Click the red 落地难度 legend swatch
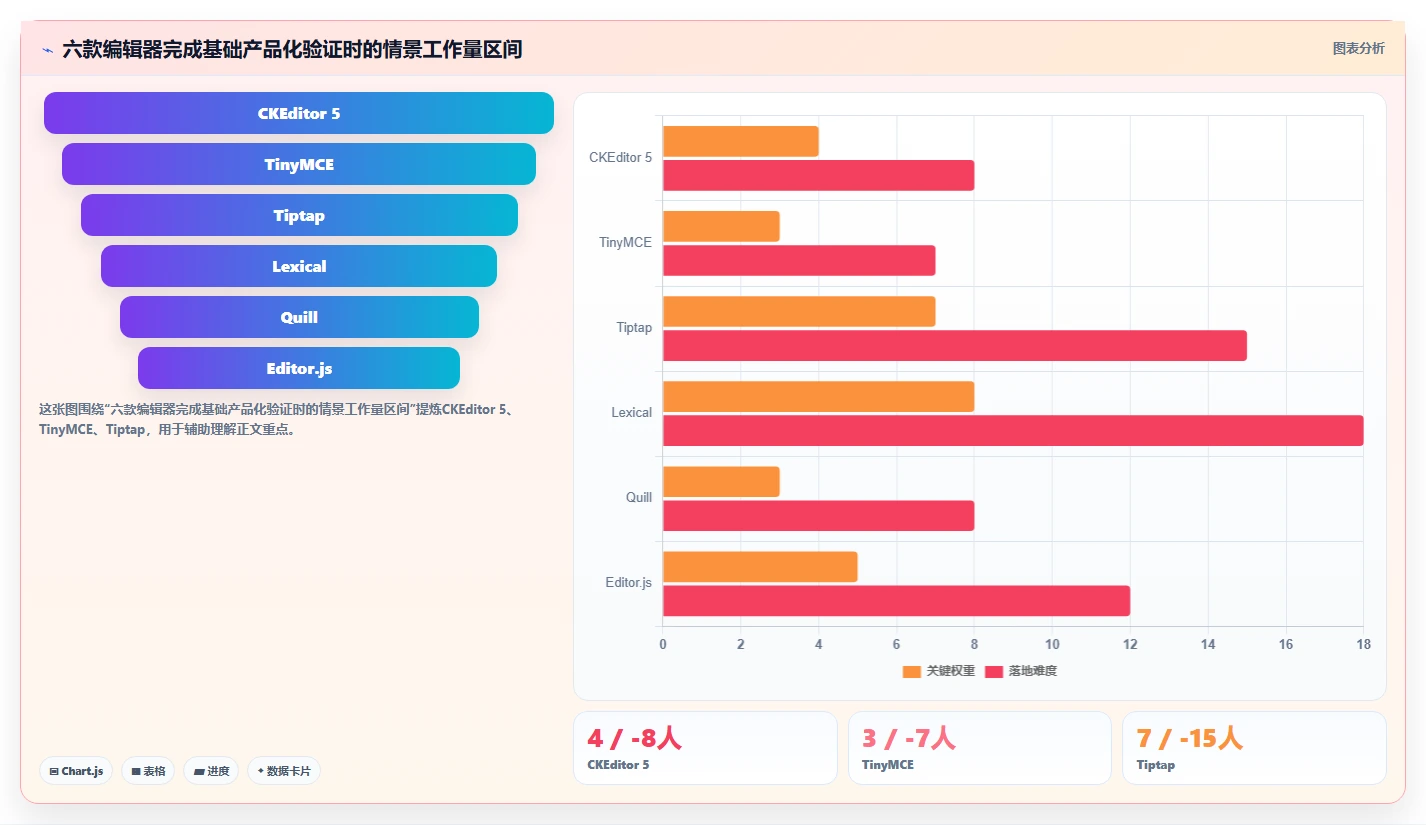The height and width of the screenshot is (825, 1426). (994, 671)
